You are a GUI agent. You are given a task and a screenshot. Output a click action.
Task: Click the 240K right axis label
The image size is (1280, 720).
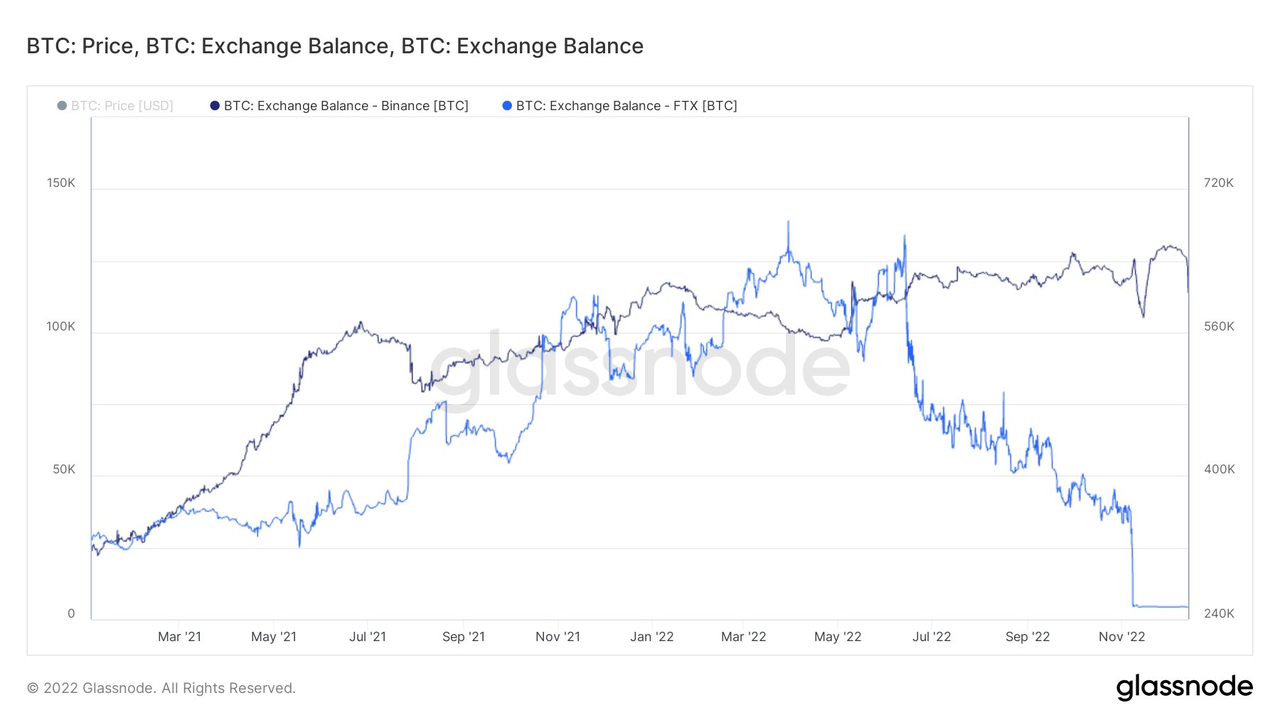pos(1219,614)
